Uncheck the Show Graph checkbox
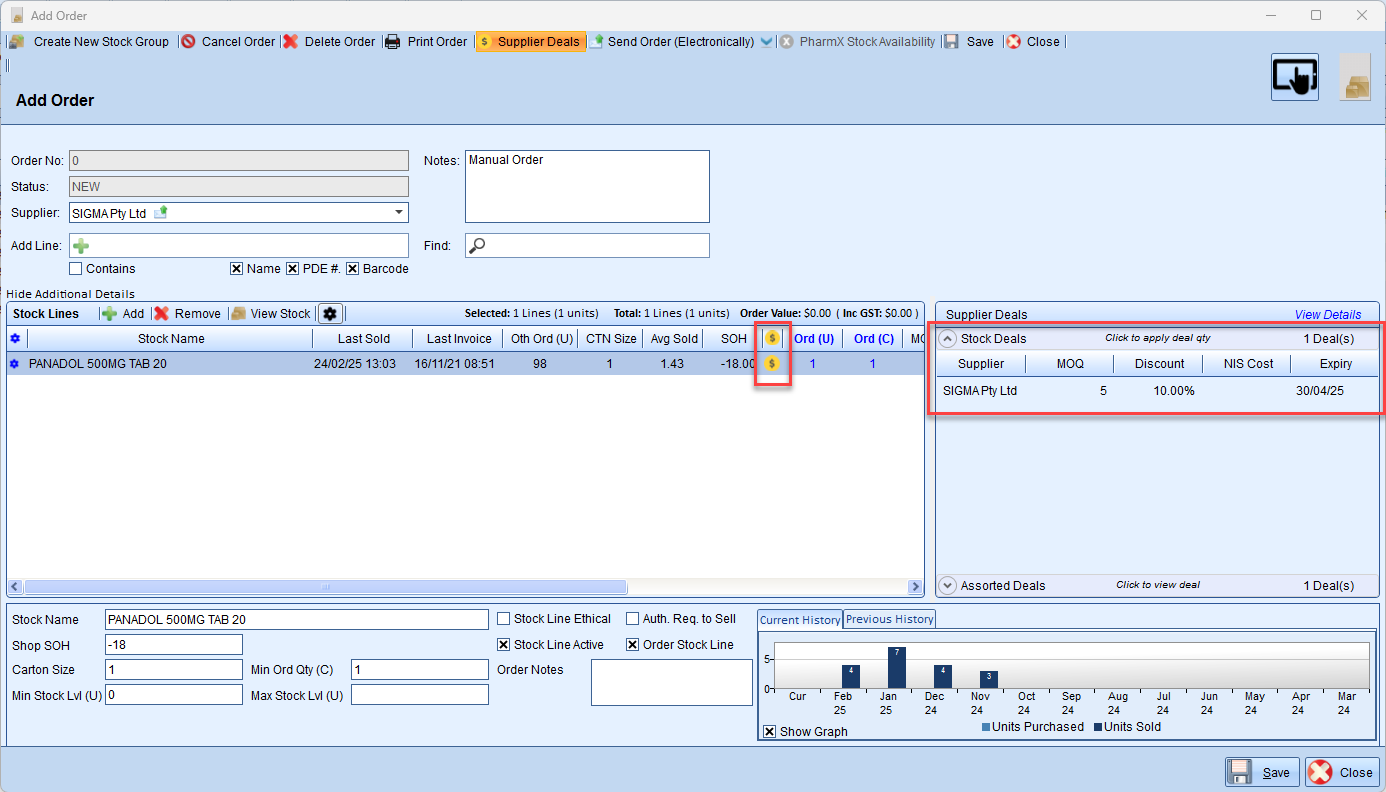 pos(769,731)
